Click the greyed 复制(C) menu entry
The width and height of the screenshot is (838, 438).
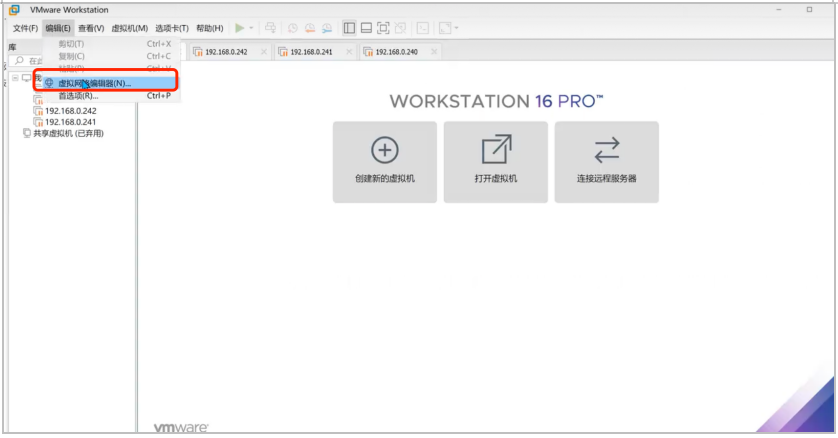point(109,56)
